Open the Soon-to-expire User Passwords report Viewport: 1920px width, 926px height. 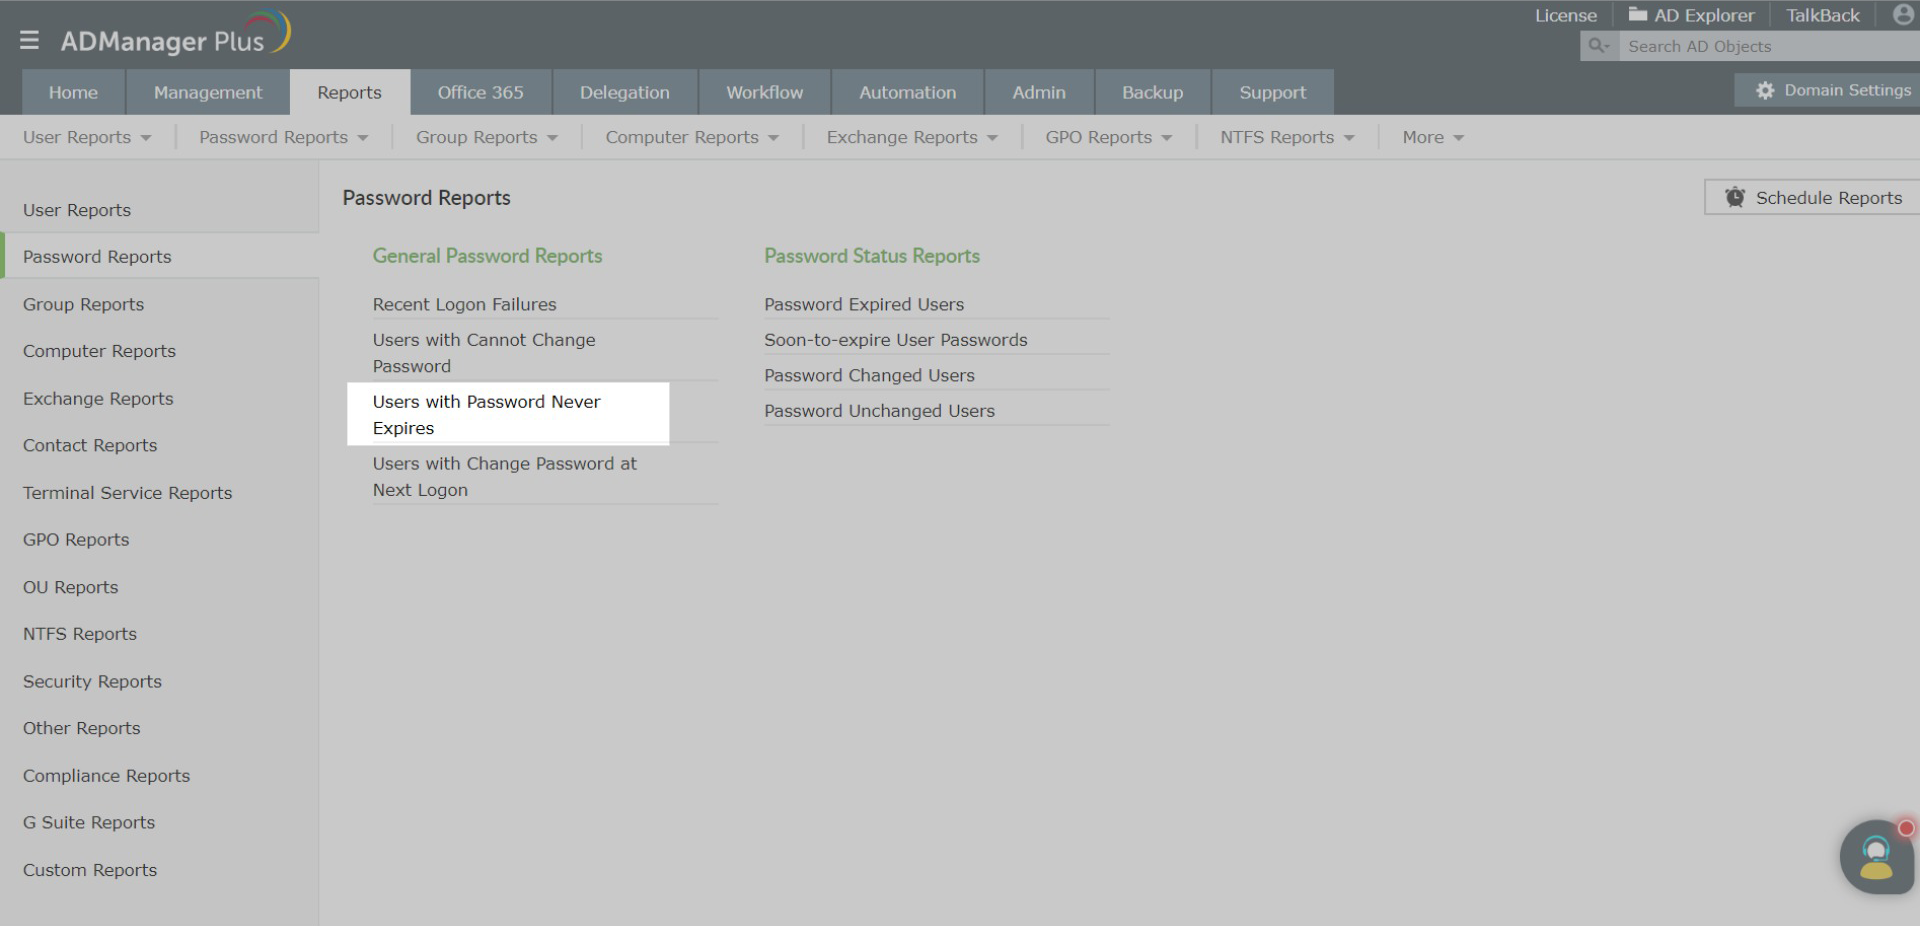click(x=896, y=340)
